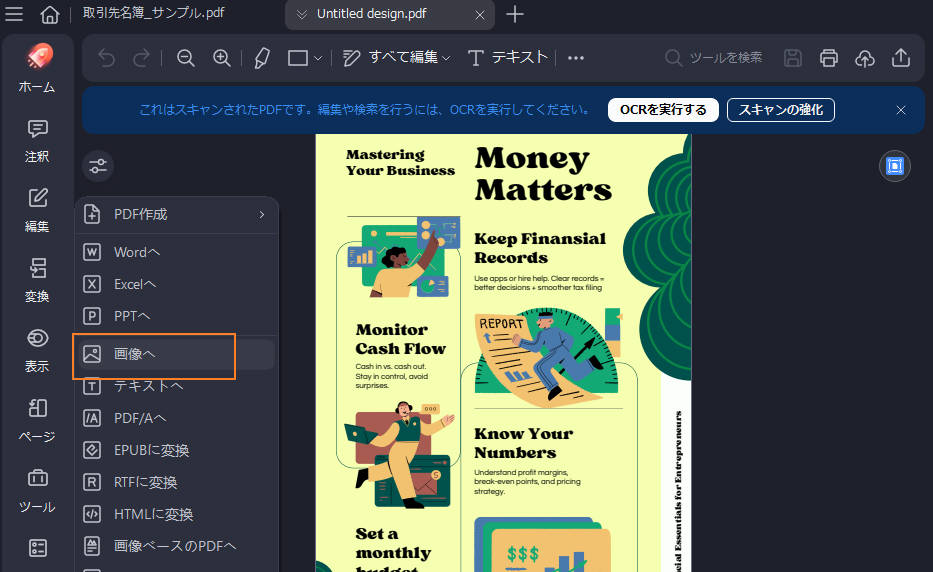
Task: Open the 注釈 annotation panel
Action: (37, 142)
